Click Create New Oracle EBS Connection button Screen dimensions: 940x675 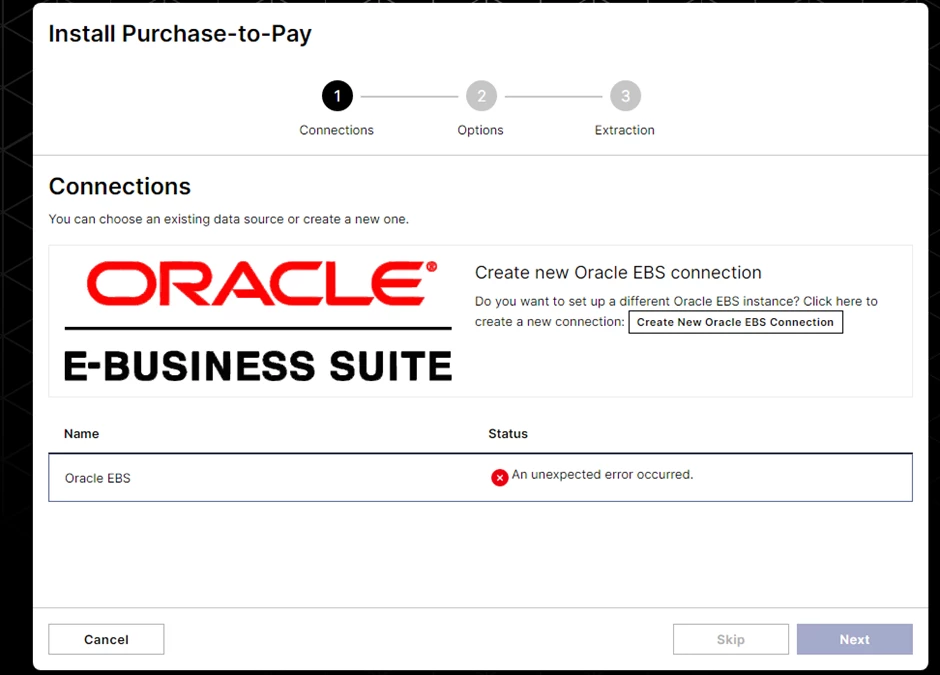736,322
